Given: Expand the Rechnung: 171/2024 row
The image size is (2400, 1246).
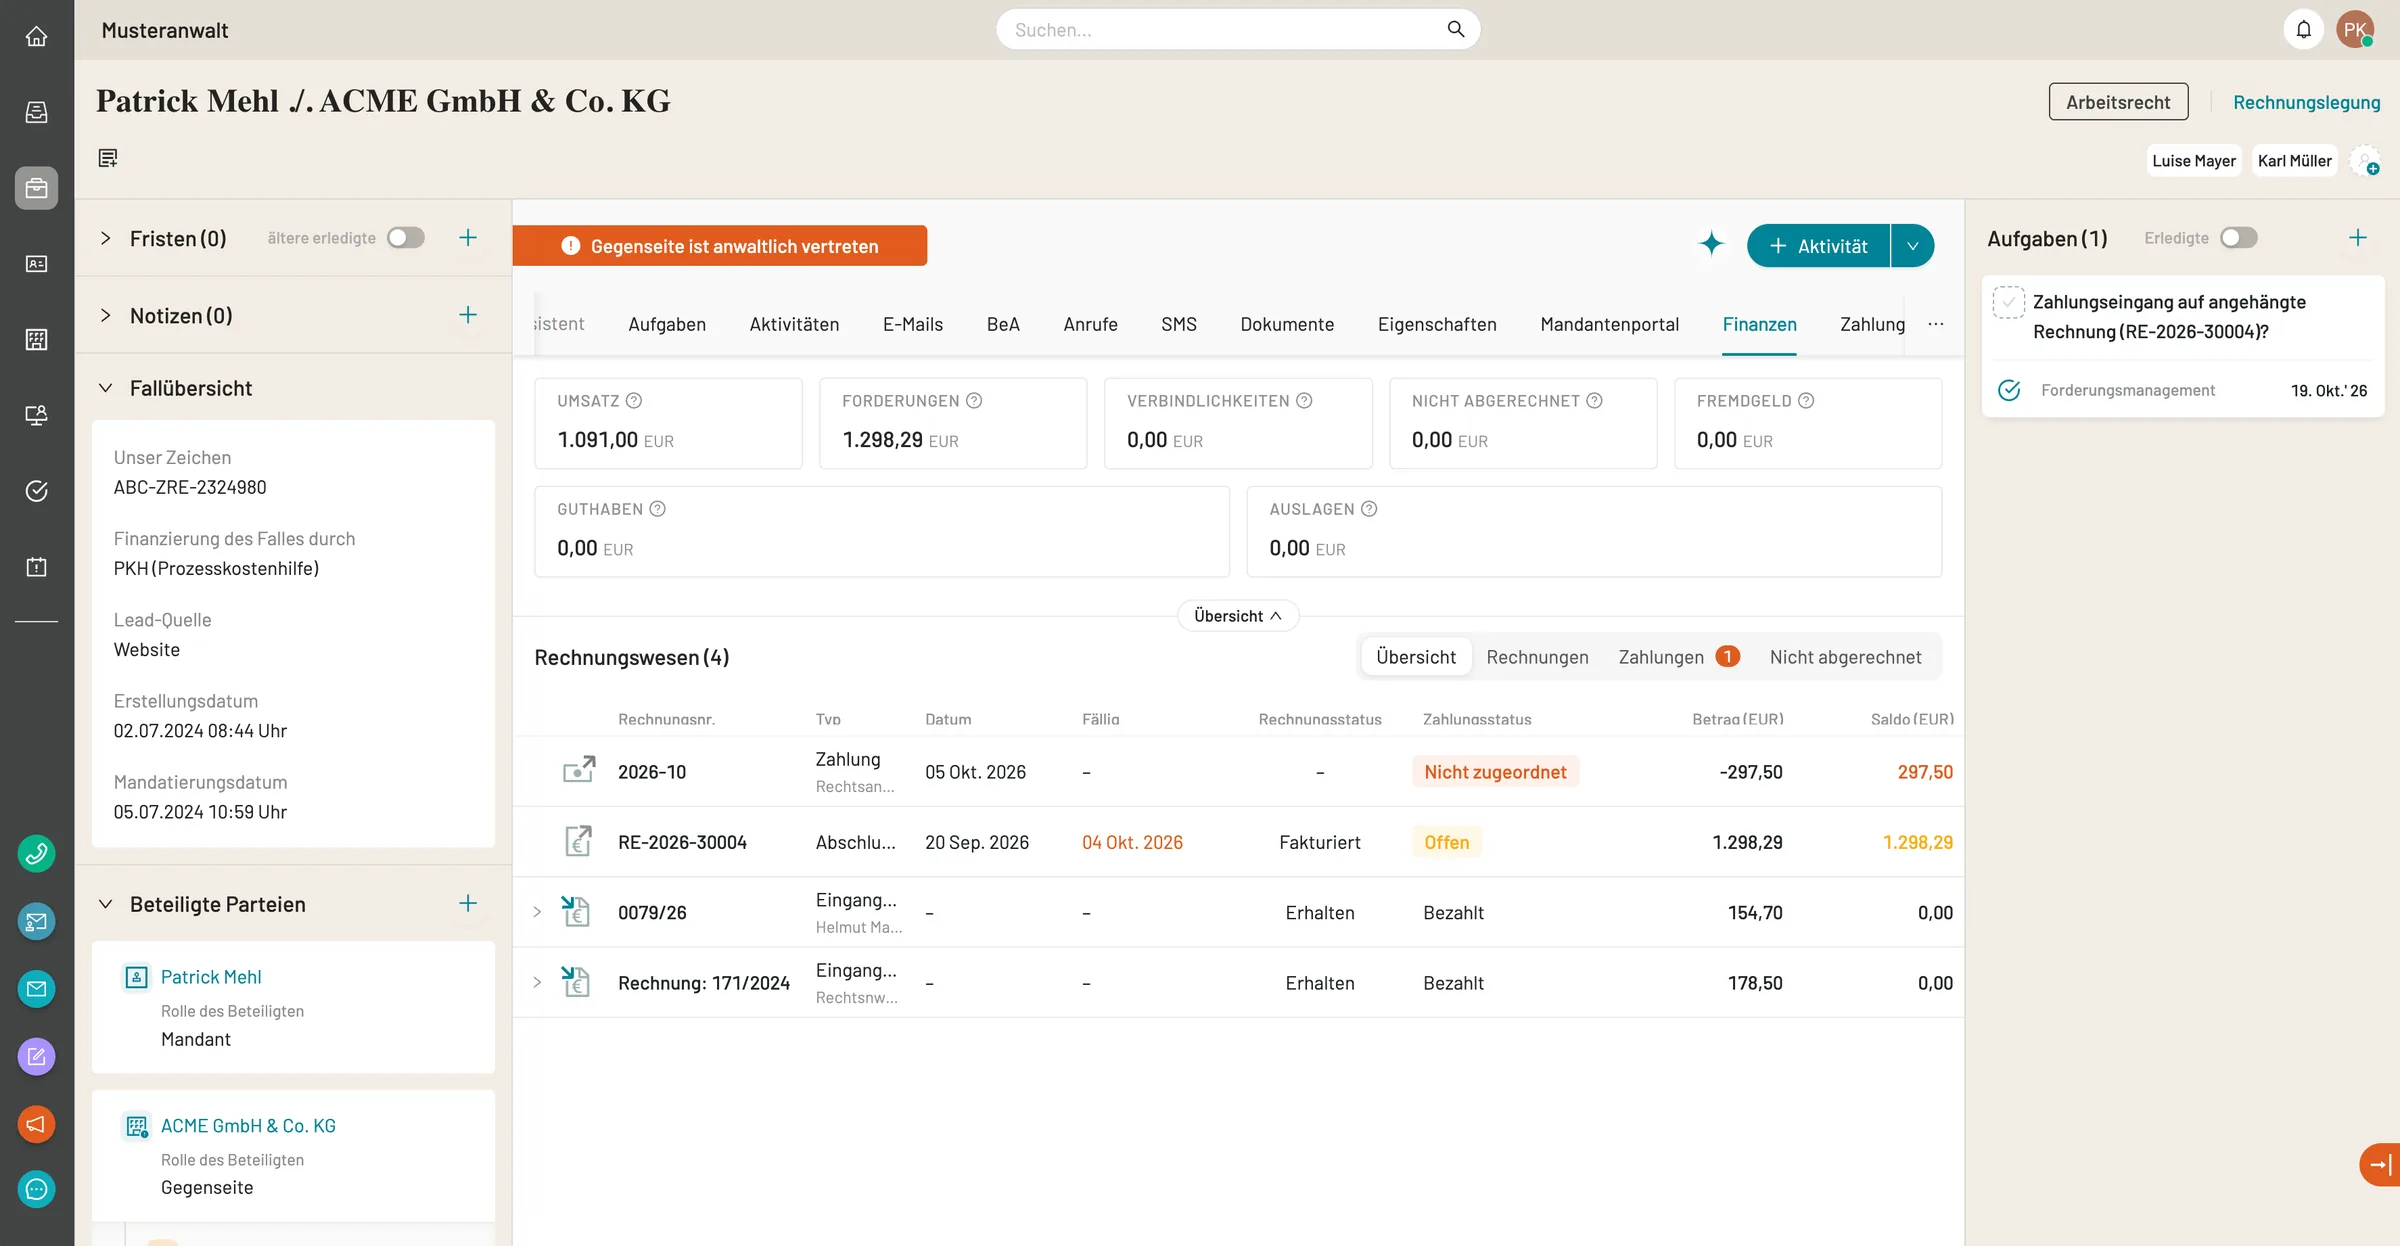Looking at the screenshot, I should pyautogui.click(x=537, y=983).
